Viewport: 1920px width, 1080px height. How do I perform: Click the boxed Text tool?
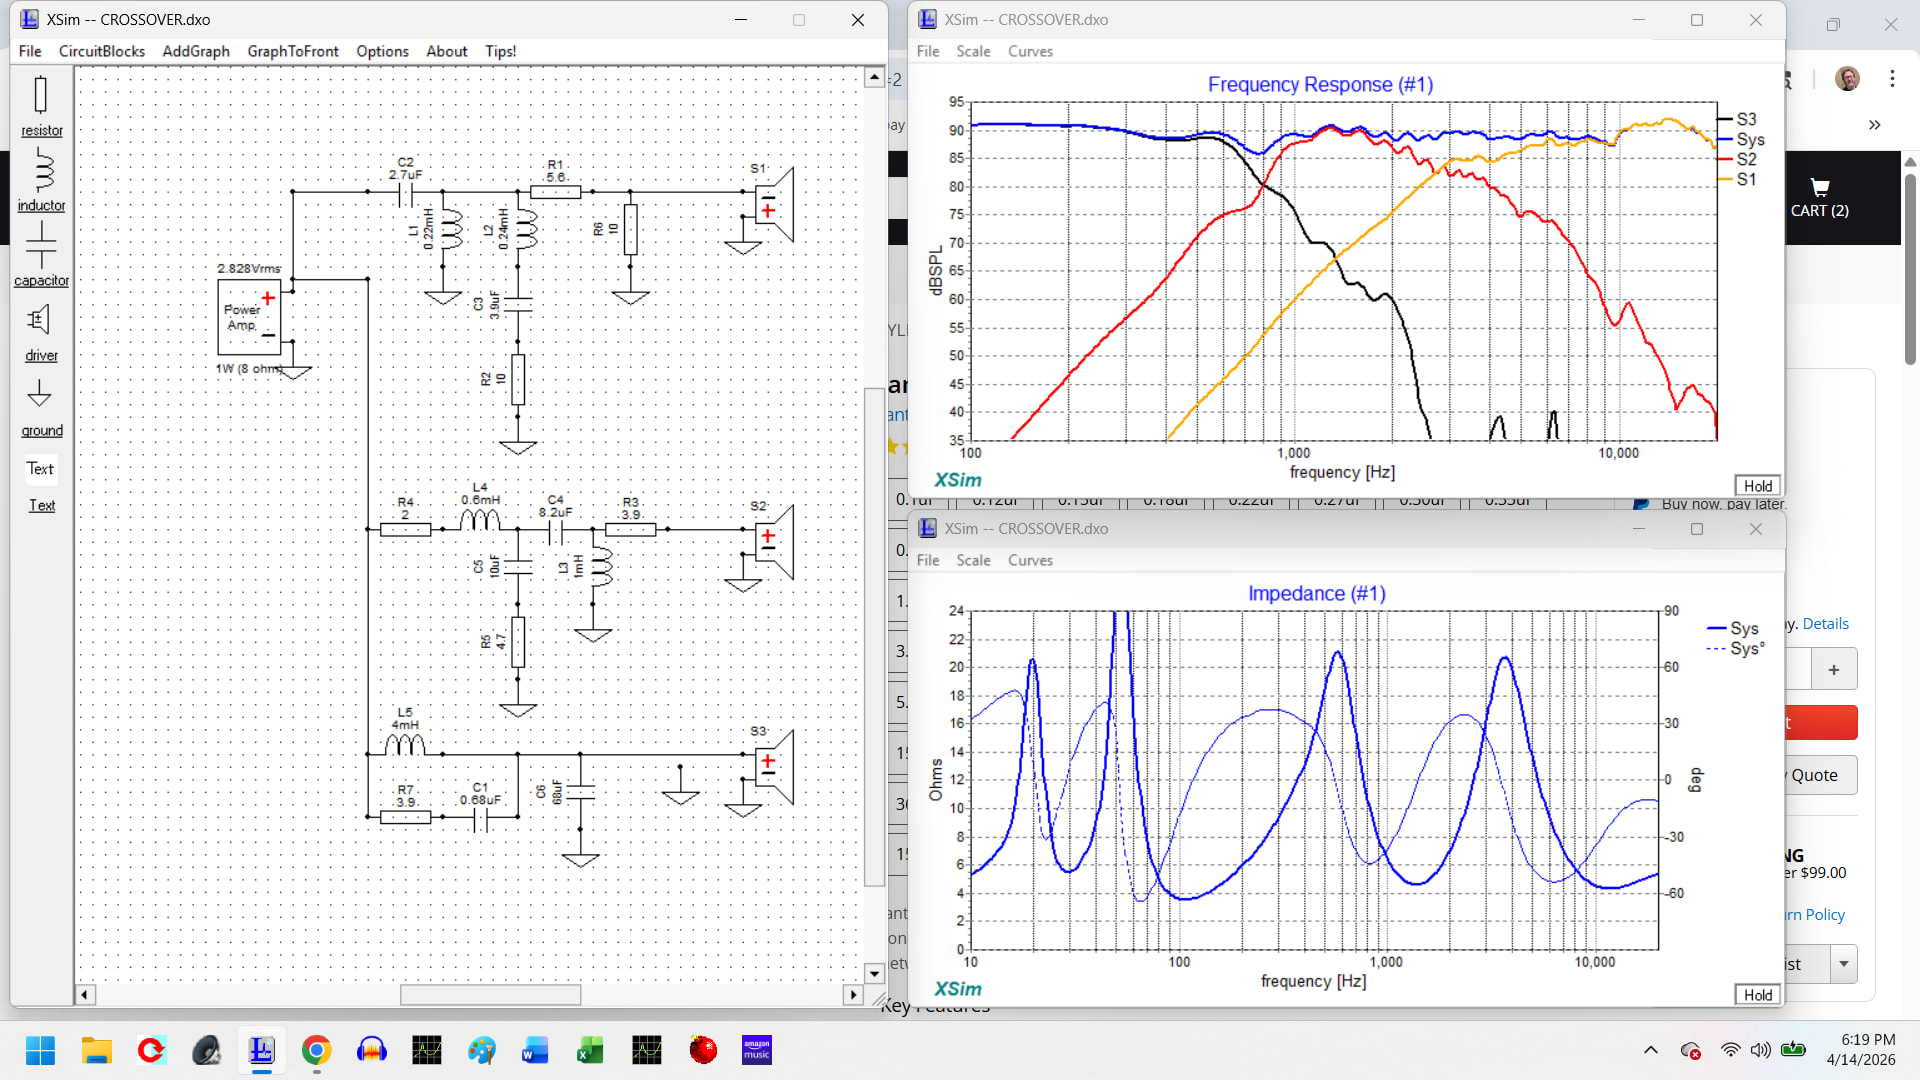[41, 469]
